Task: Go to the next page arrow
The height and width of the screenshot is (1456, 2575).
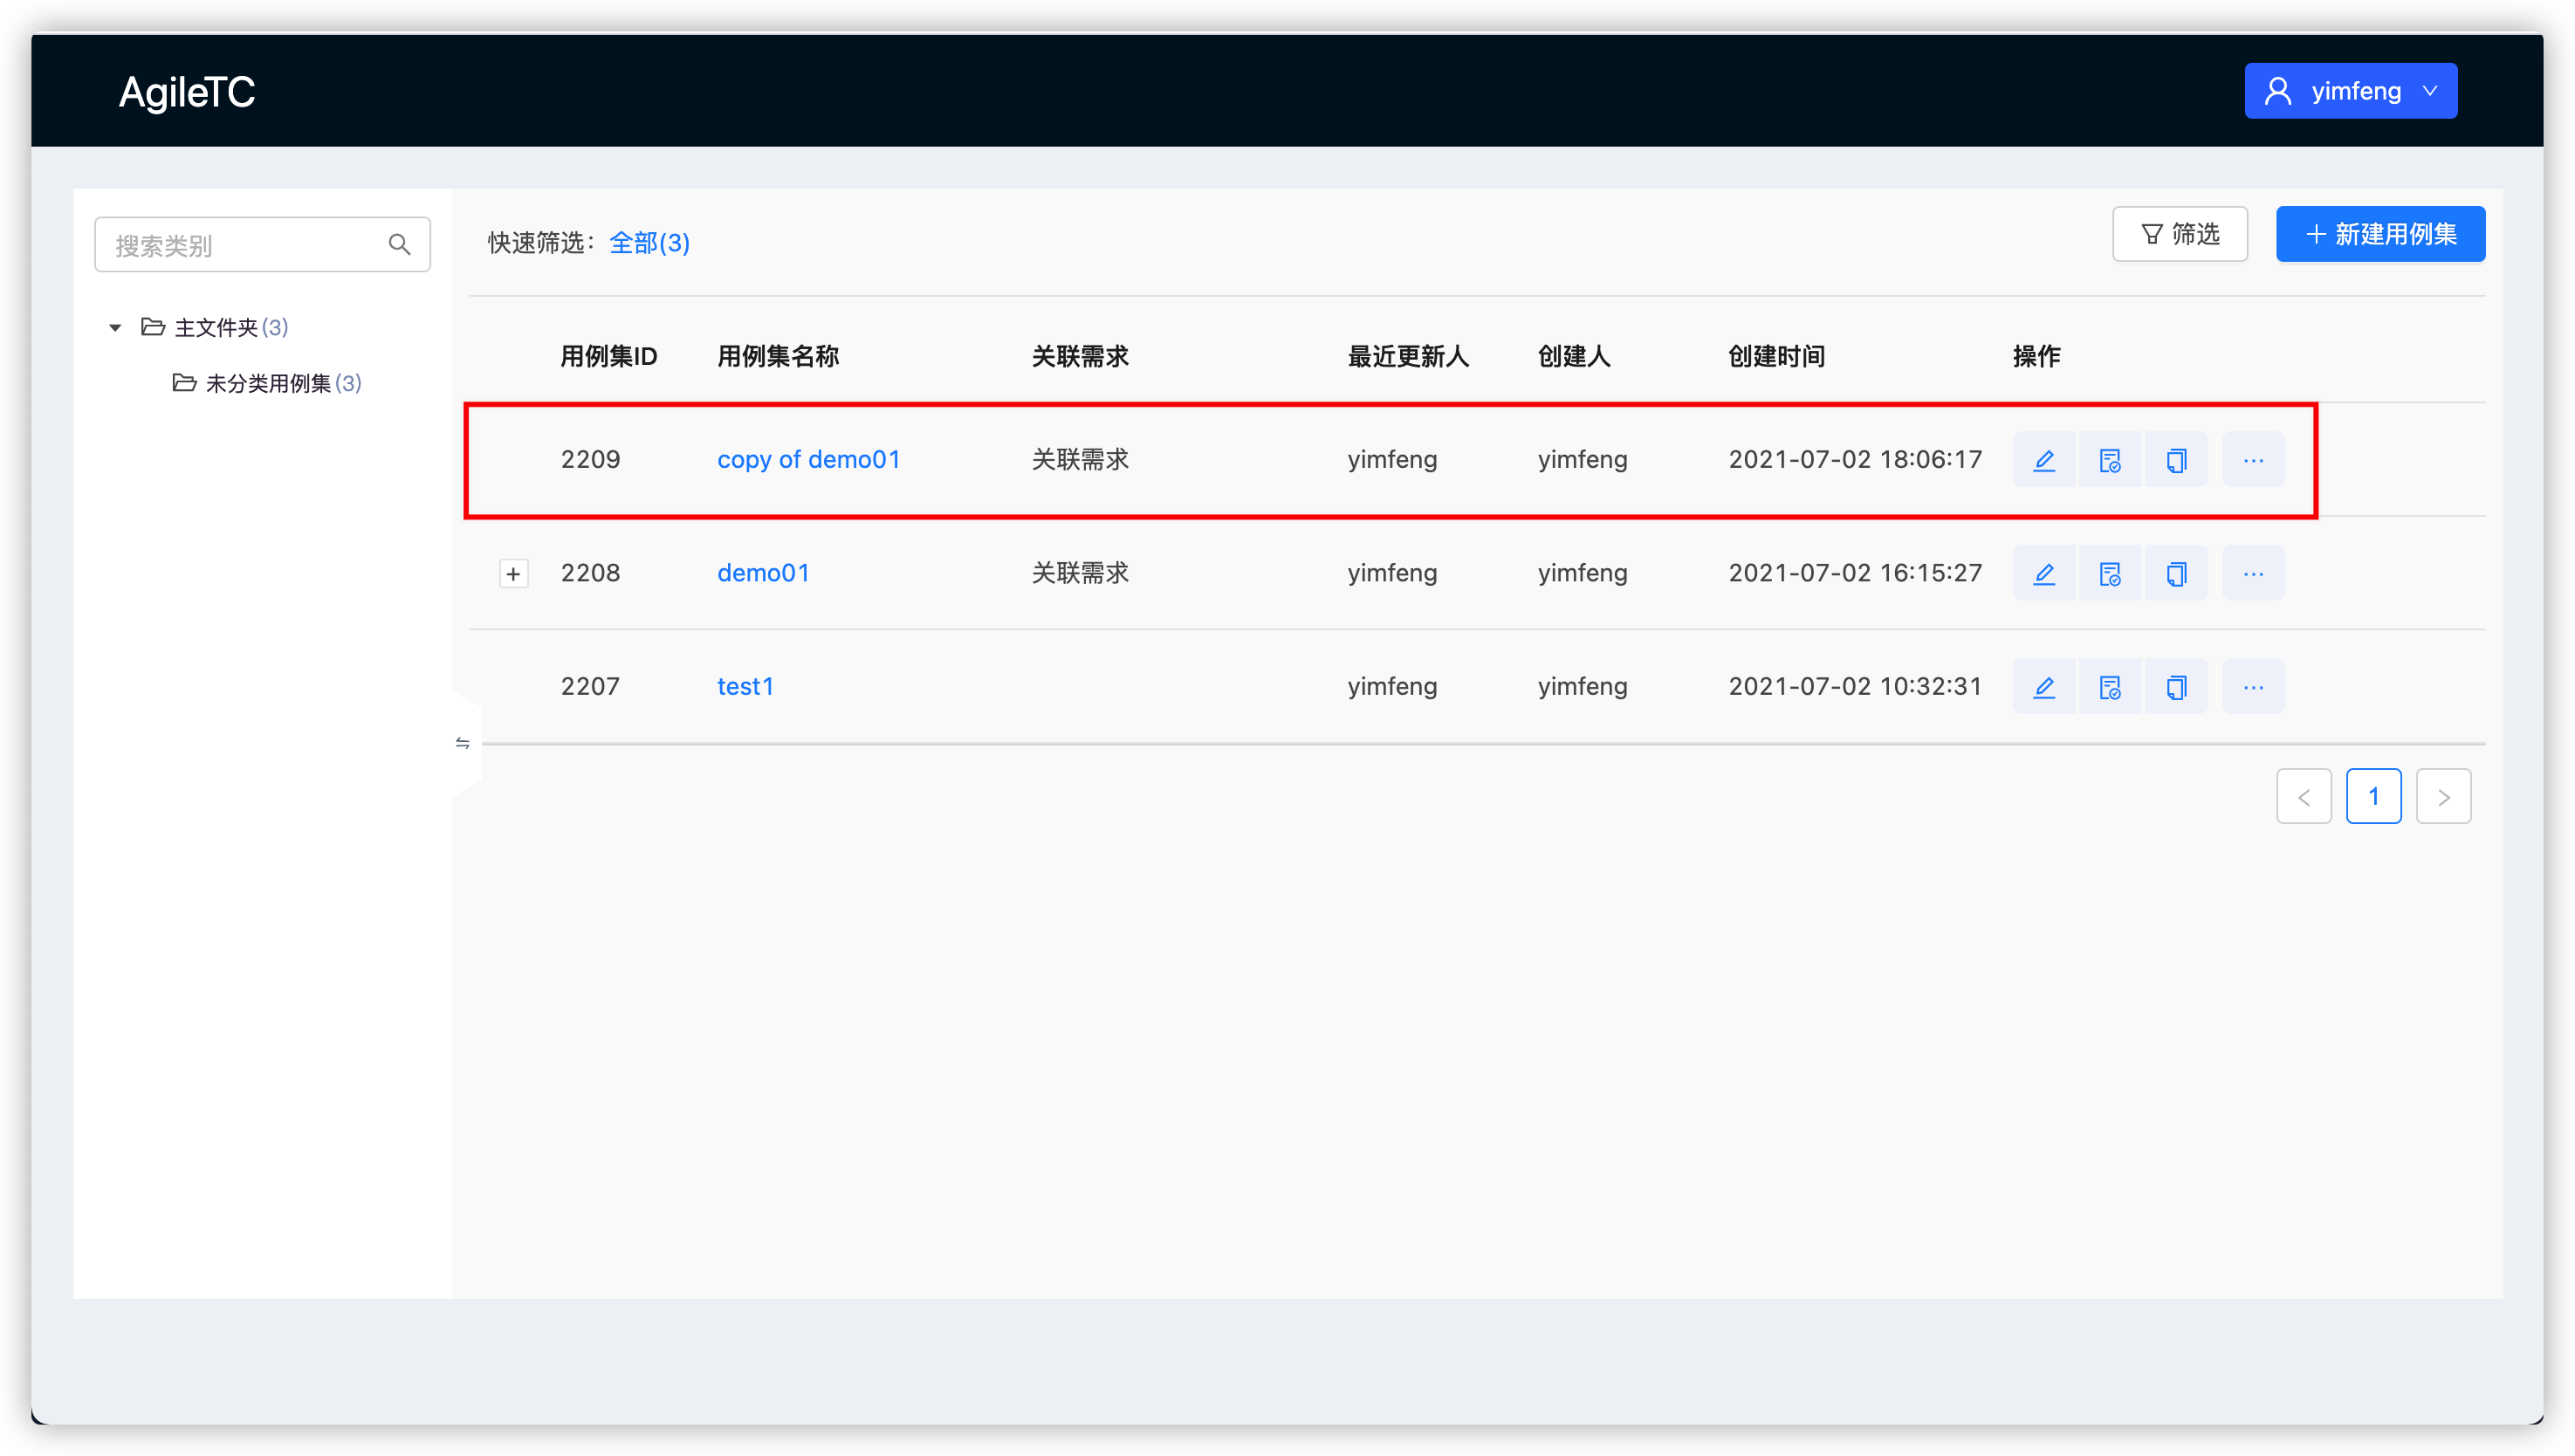Action: tap(2443, 797)
